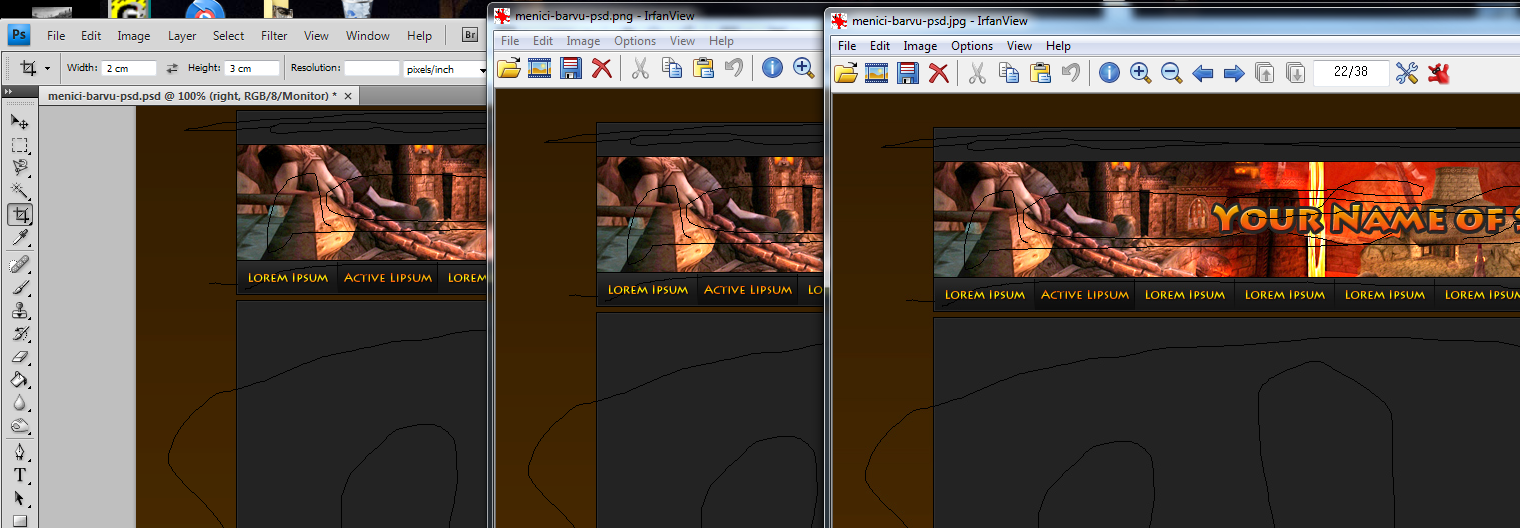This screenshot has height=528, width=1520.
Task: Select the Crop tool in the toolbox
Action: tap(20, 214)
